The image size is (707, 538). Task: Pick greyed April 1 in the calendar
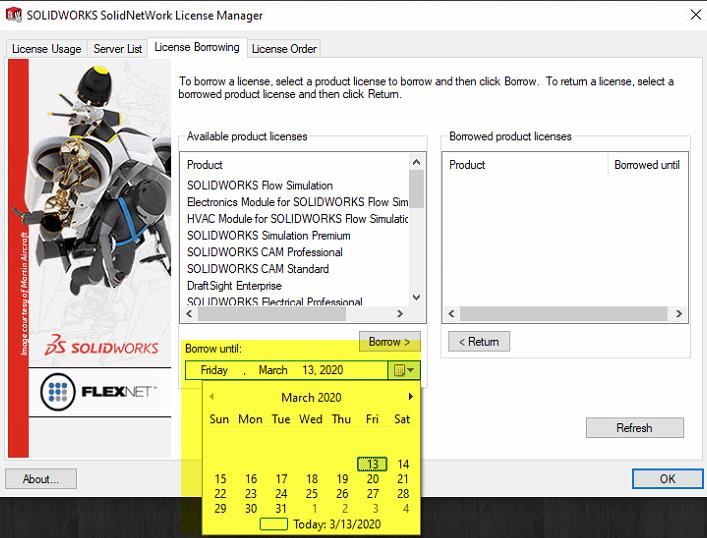click(315, 509)
